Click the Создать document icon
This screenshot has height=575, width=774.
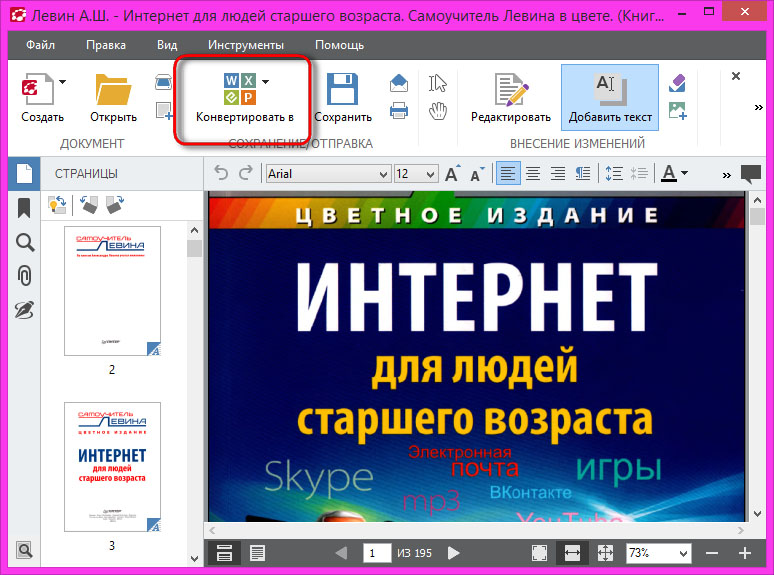pos(38,89)
